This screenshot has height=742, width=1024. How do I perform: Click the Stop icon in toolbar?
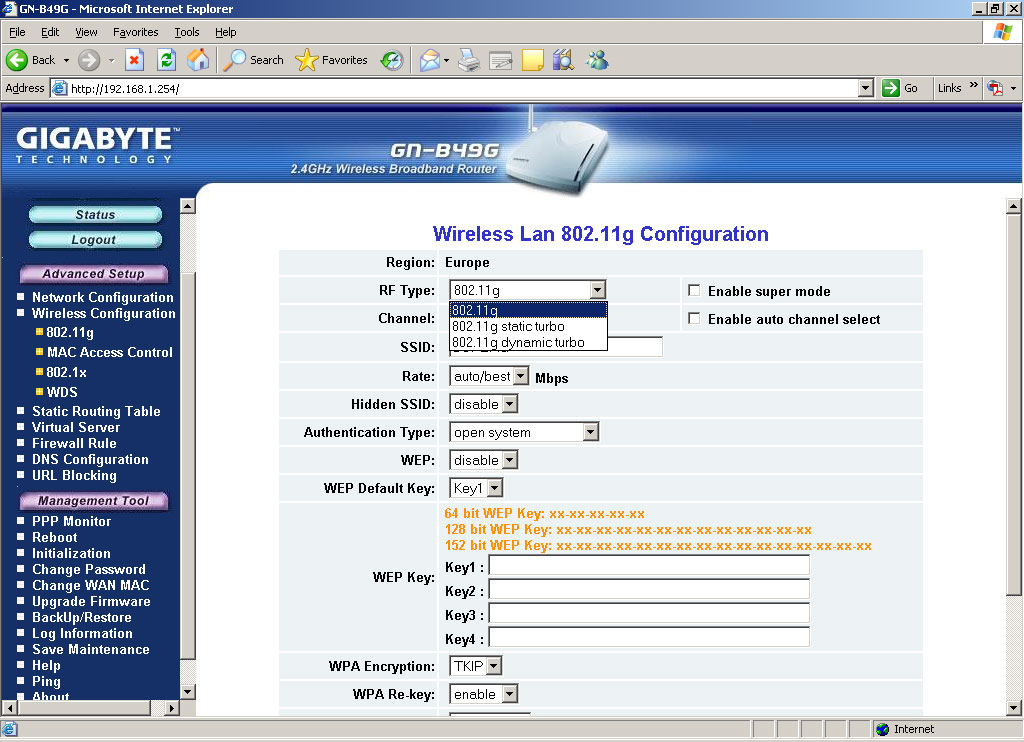(x=135, y=60)
